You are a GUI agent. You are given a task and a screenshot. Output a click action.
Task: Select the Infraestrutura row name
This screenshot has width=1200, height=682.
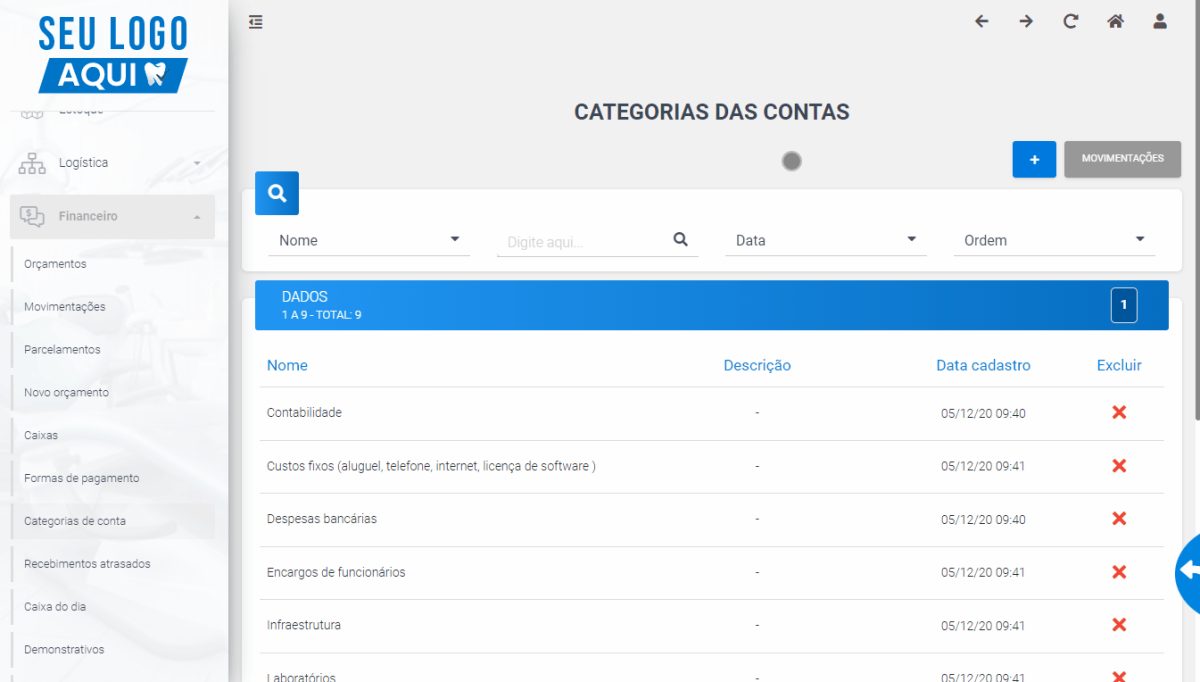point(304,625)
